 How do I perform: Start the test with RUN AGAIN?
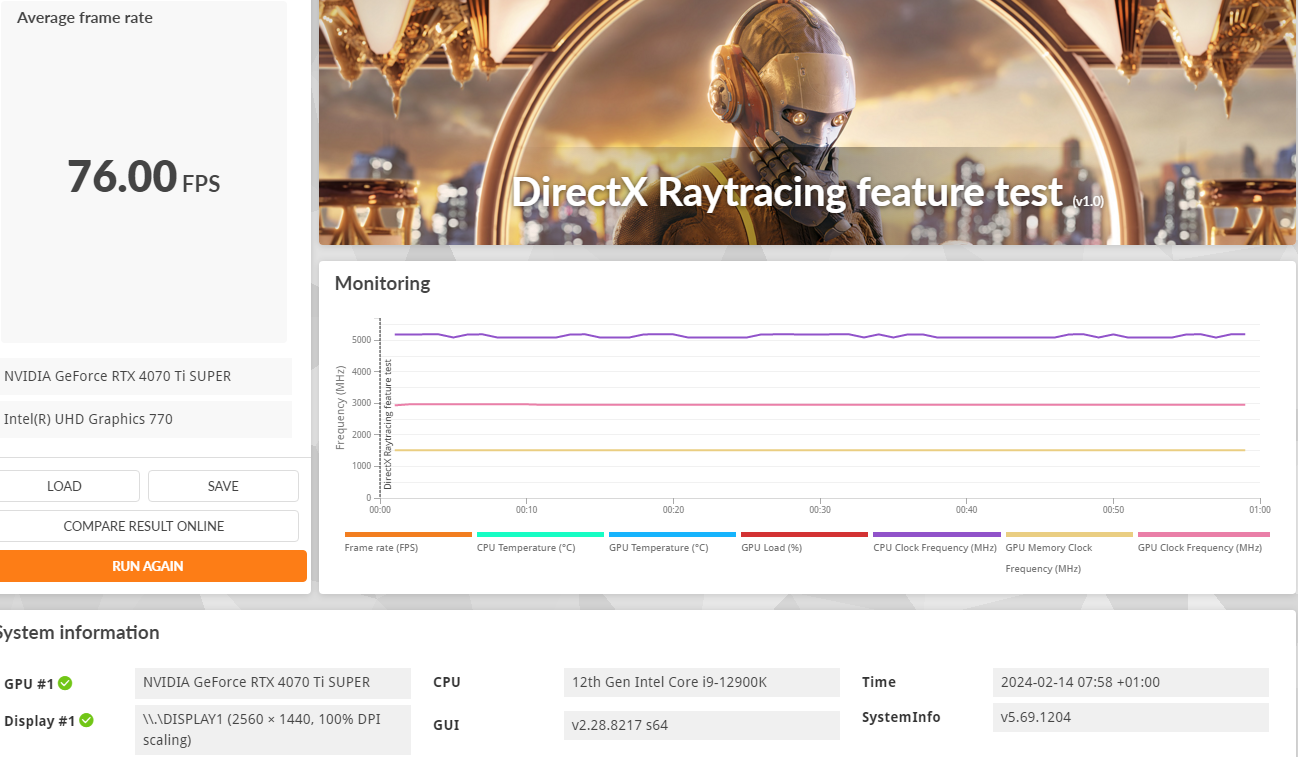click(148, 566)
